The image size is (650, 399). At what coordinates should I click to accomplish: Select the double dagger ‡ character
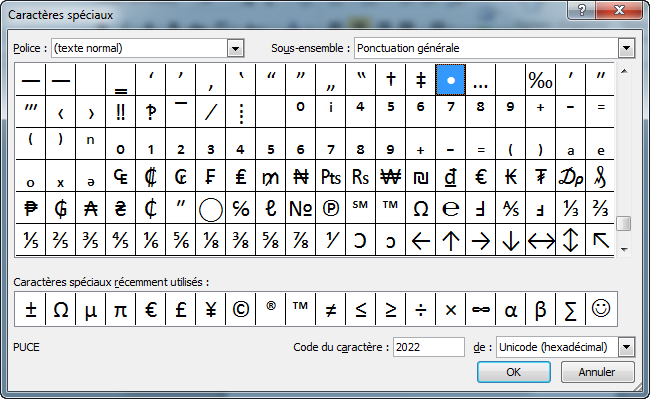420,80
